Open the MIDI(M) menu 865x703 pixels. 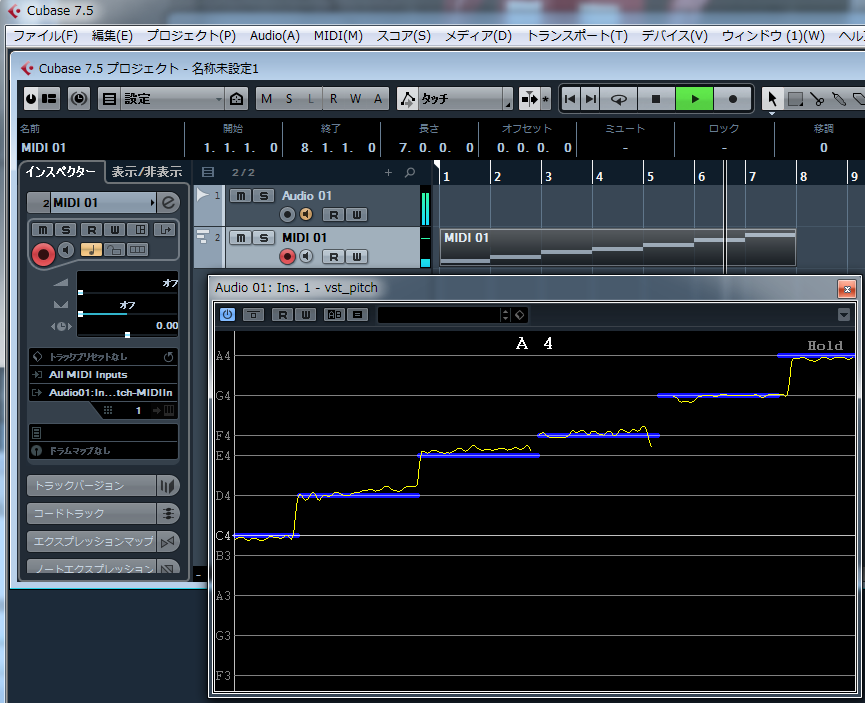coord(338,36)
